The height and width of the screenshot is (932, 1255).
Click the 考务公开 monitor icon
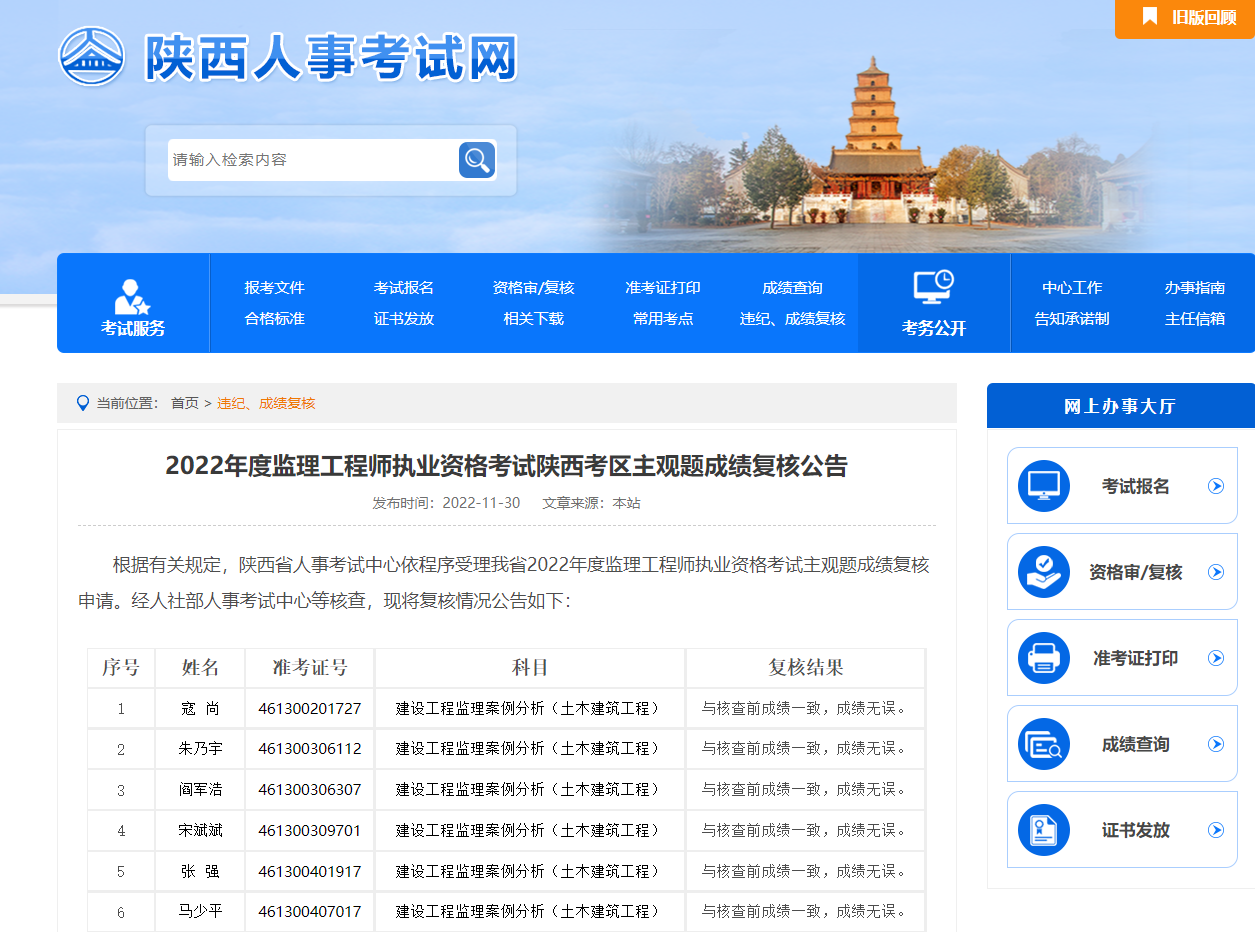933,287
